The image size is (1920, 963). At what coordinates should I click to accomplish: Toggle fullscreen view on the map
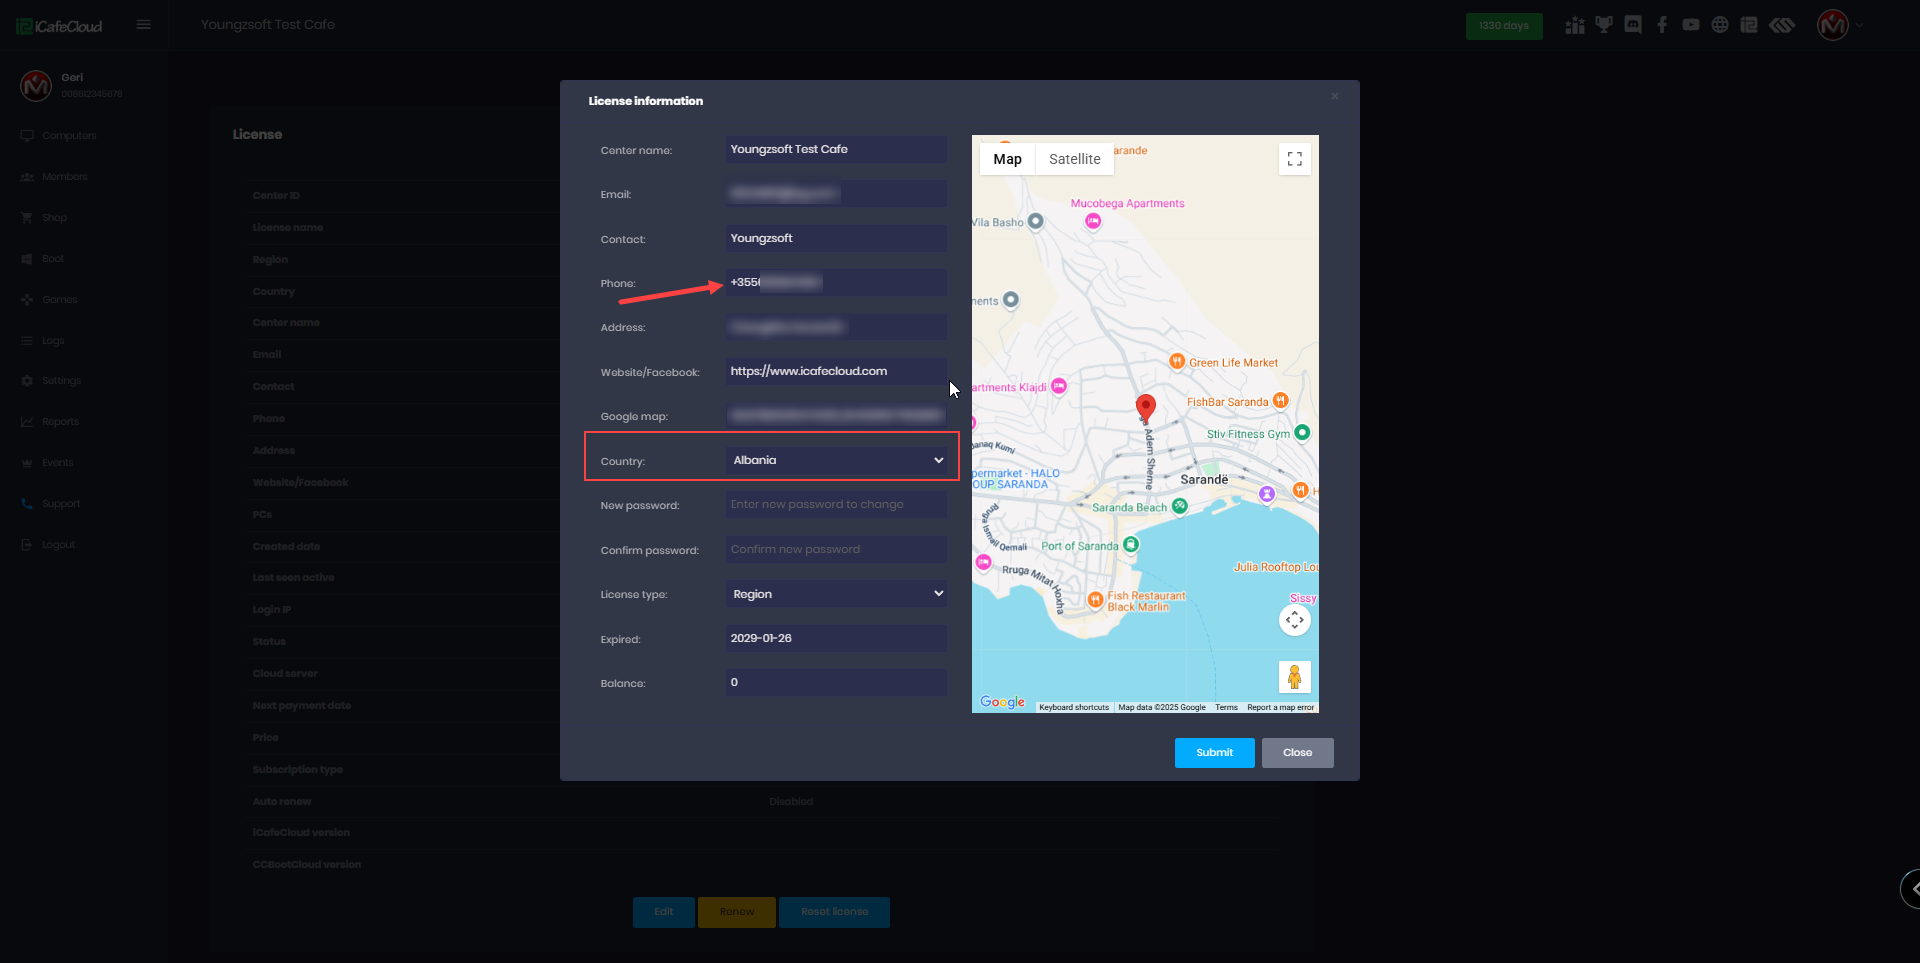(1294, 159)
